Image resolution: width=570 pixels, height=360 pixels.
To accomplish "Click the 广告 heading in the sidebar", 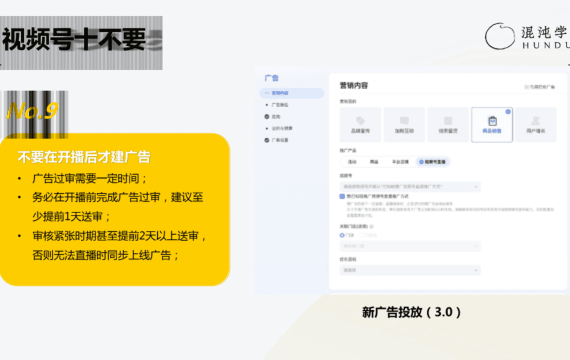I will [x=272, y=78].
